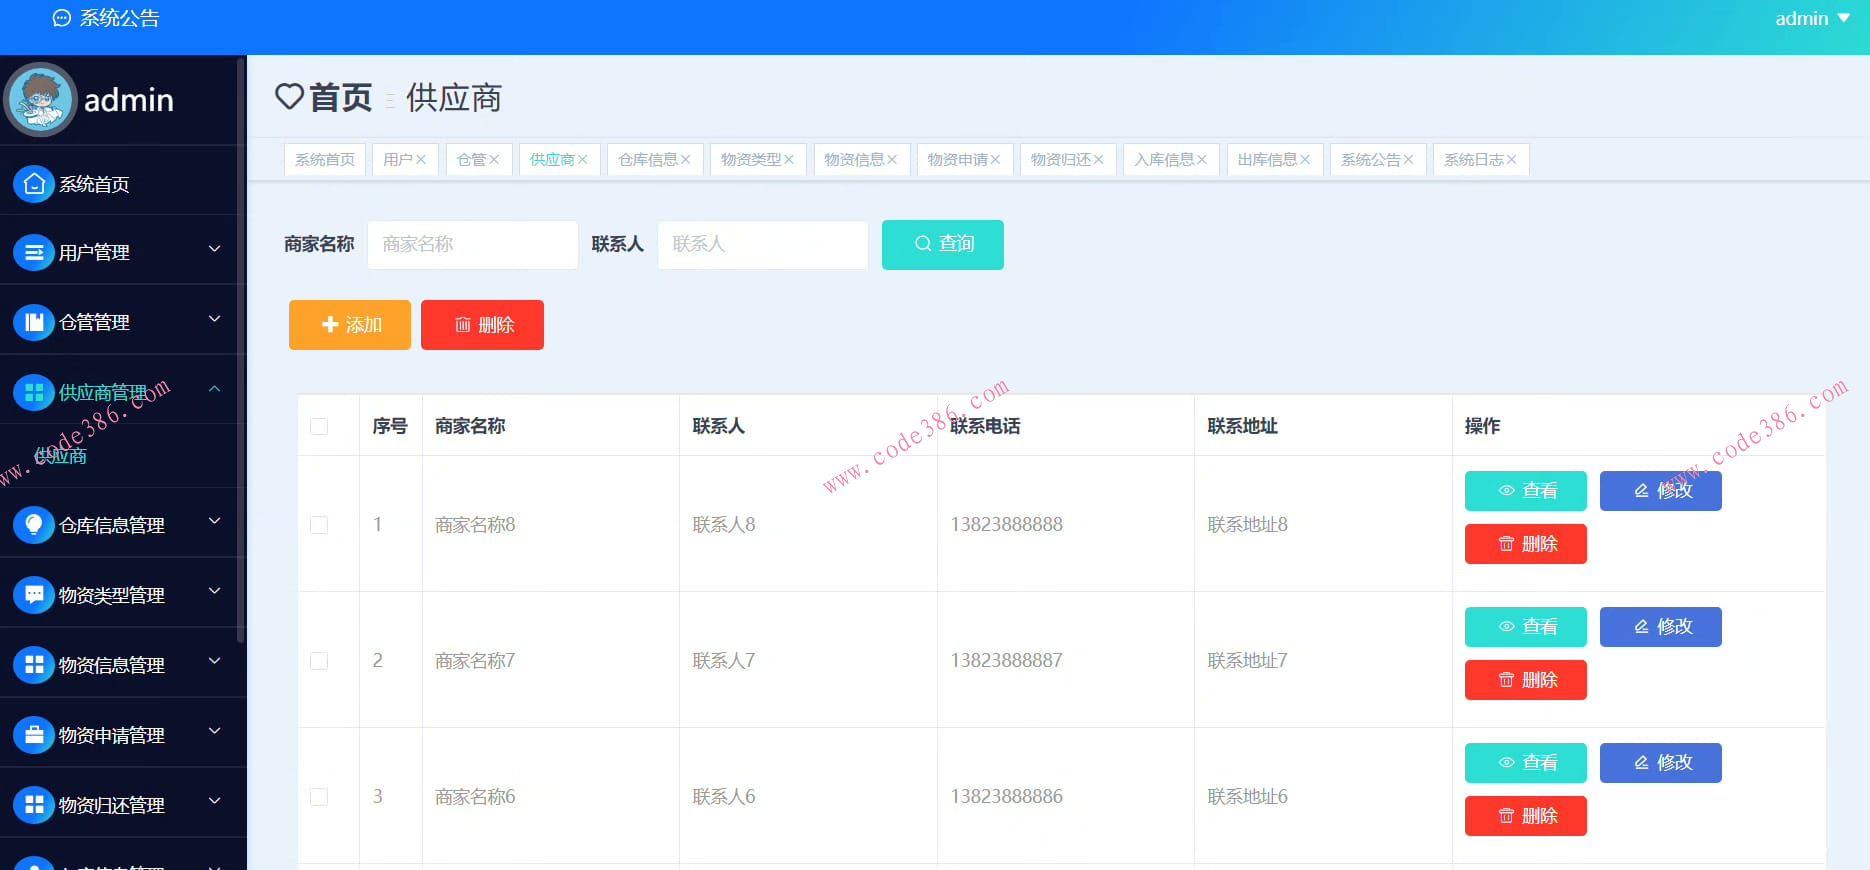The width and height of the screenshot is (1870, 870).
Task: Expand the 仓库信息管理 menu chevron
Action: 214,521
